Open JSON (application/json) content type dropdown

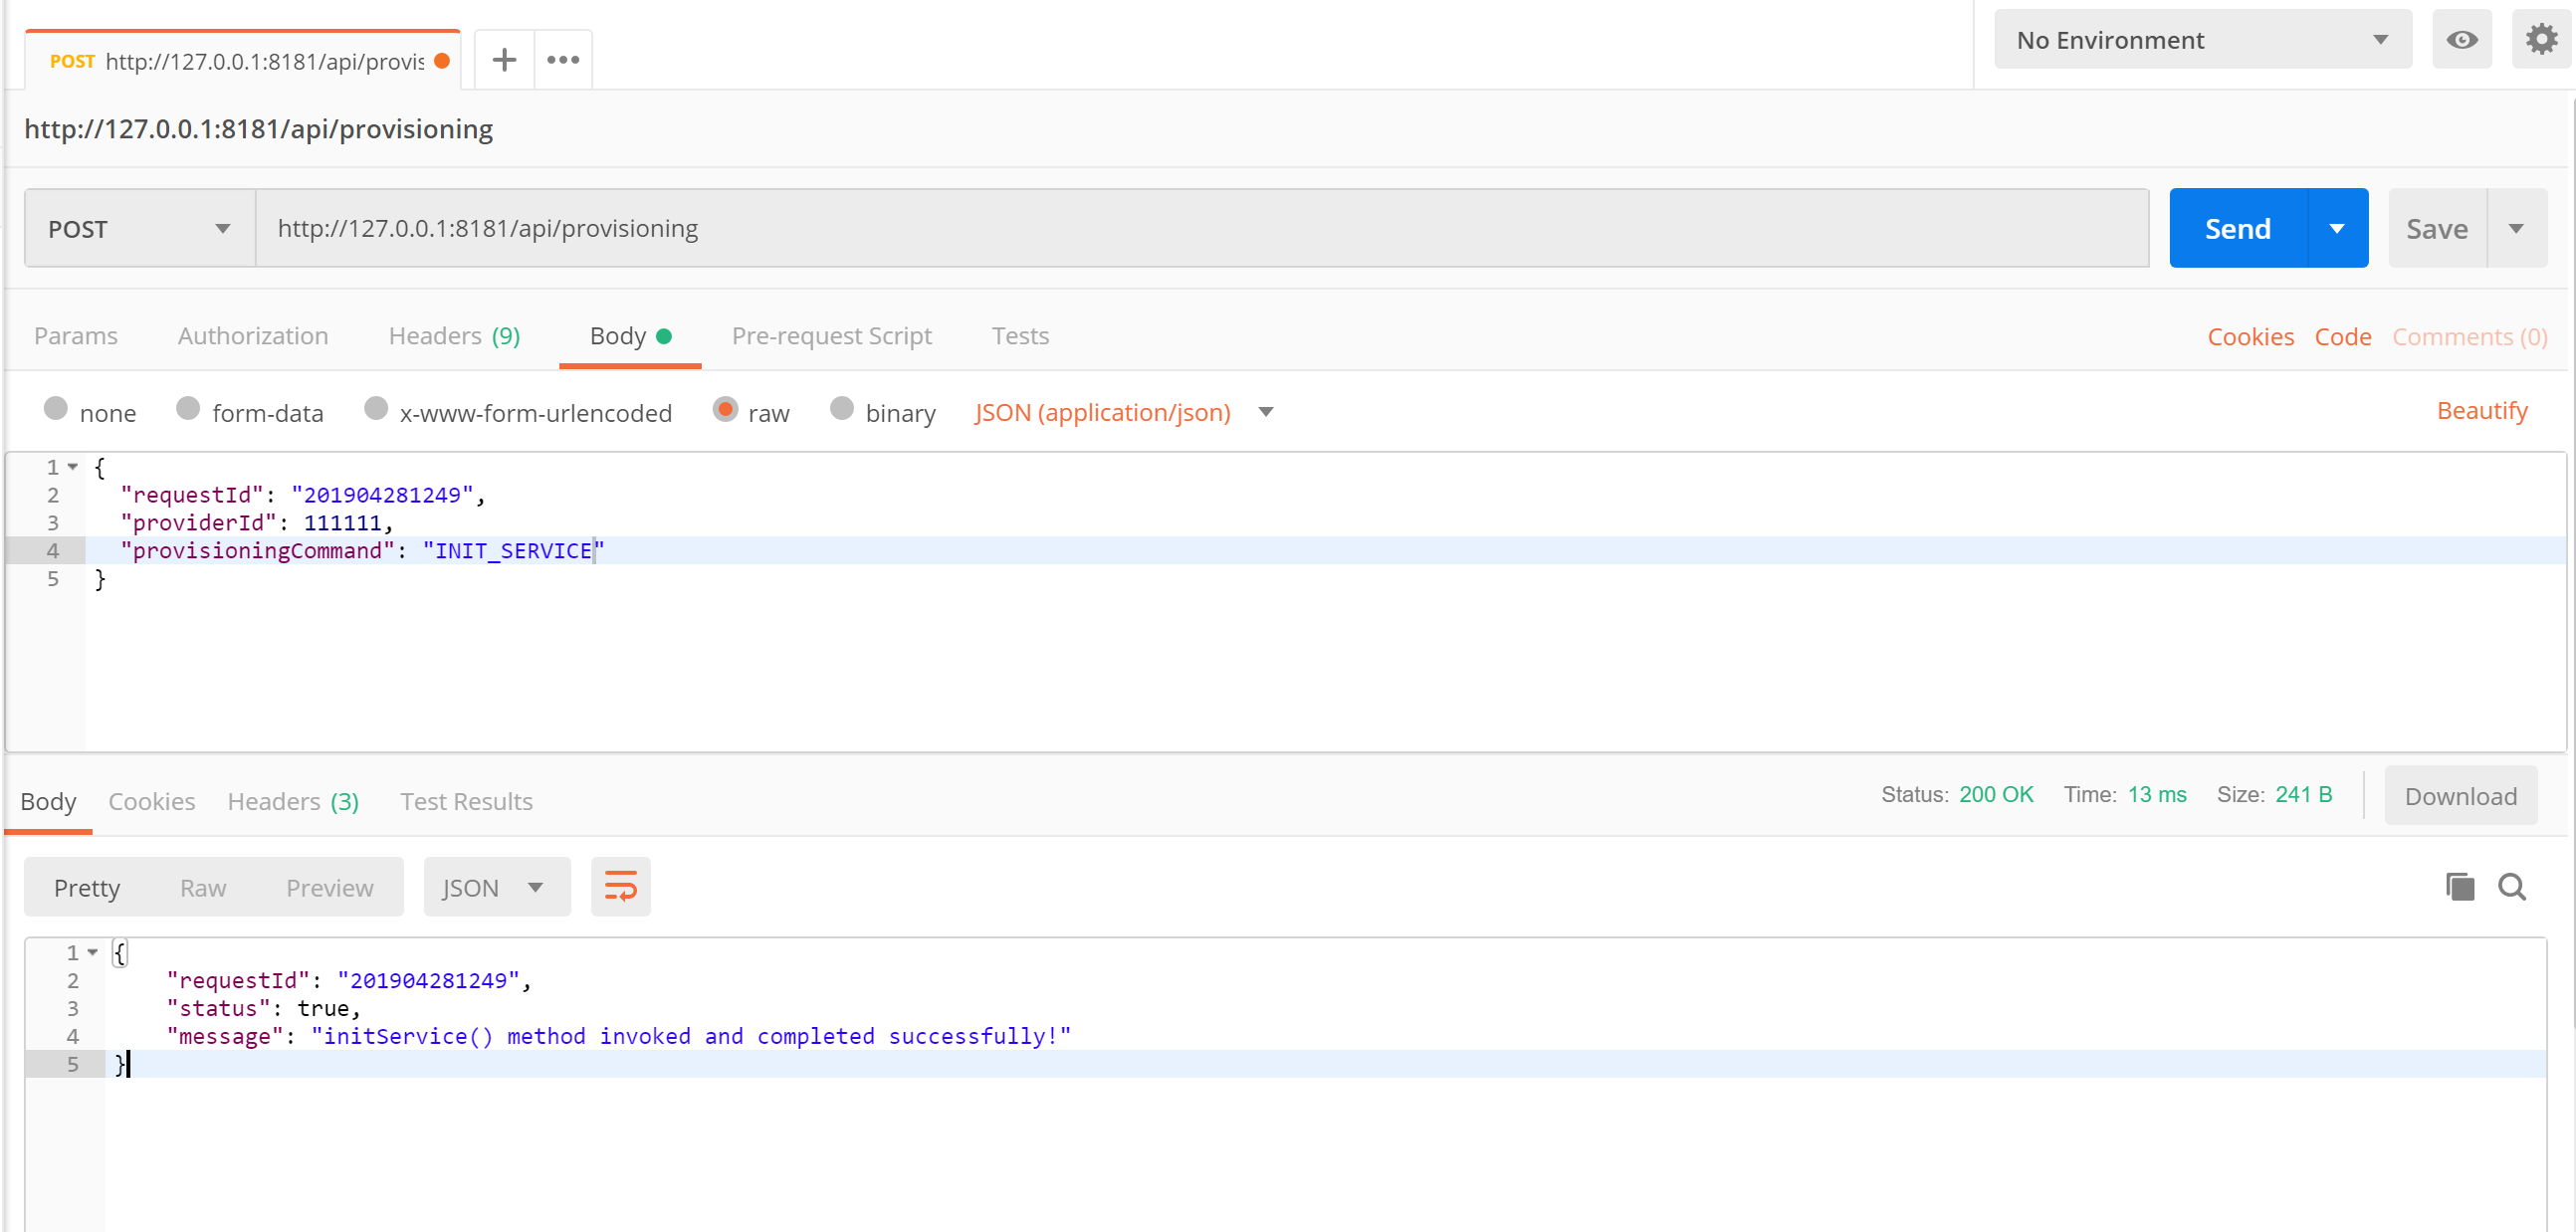[x=1123, y=412]
